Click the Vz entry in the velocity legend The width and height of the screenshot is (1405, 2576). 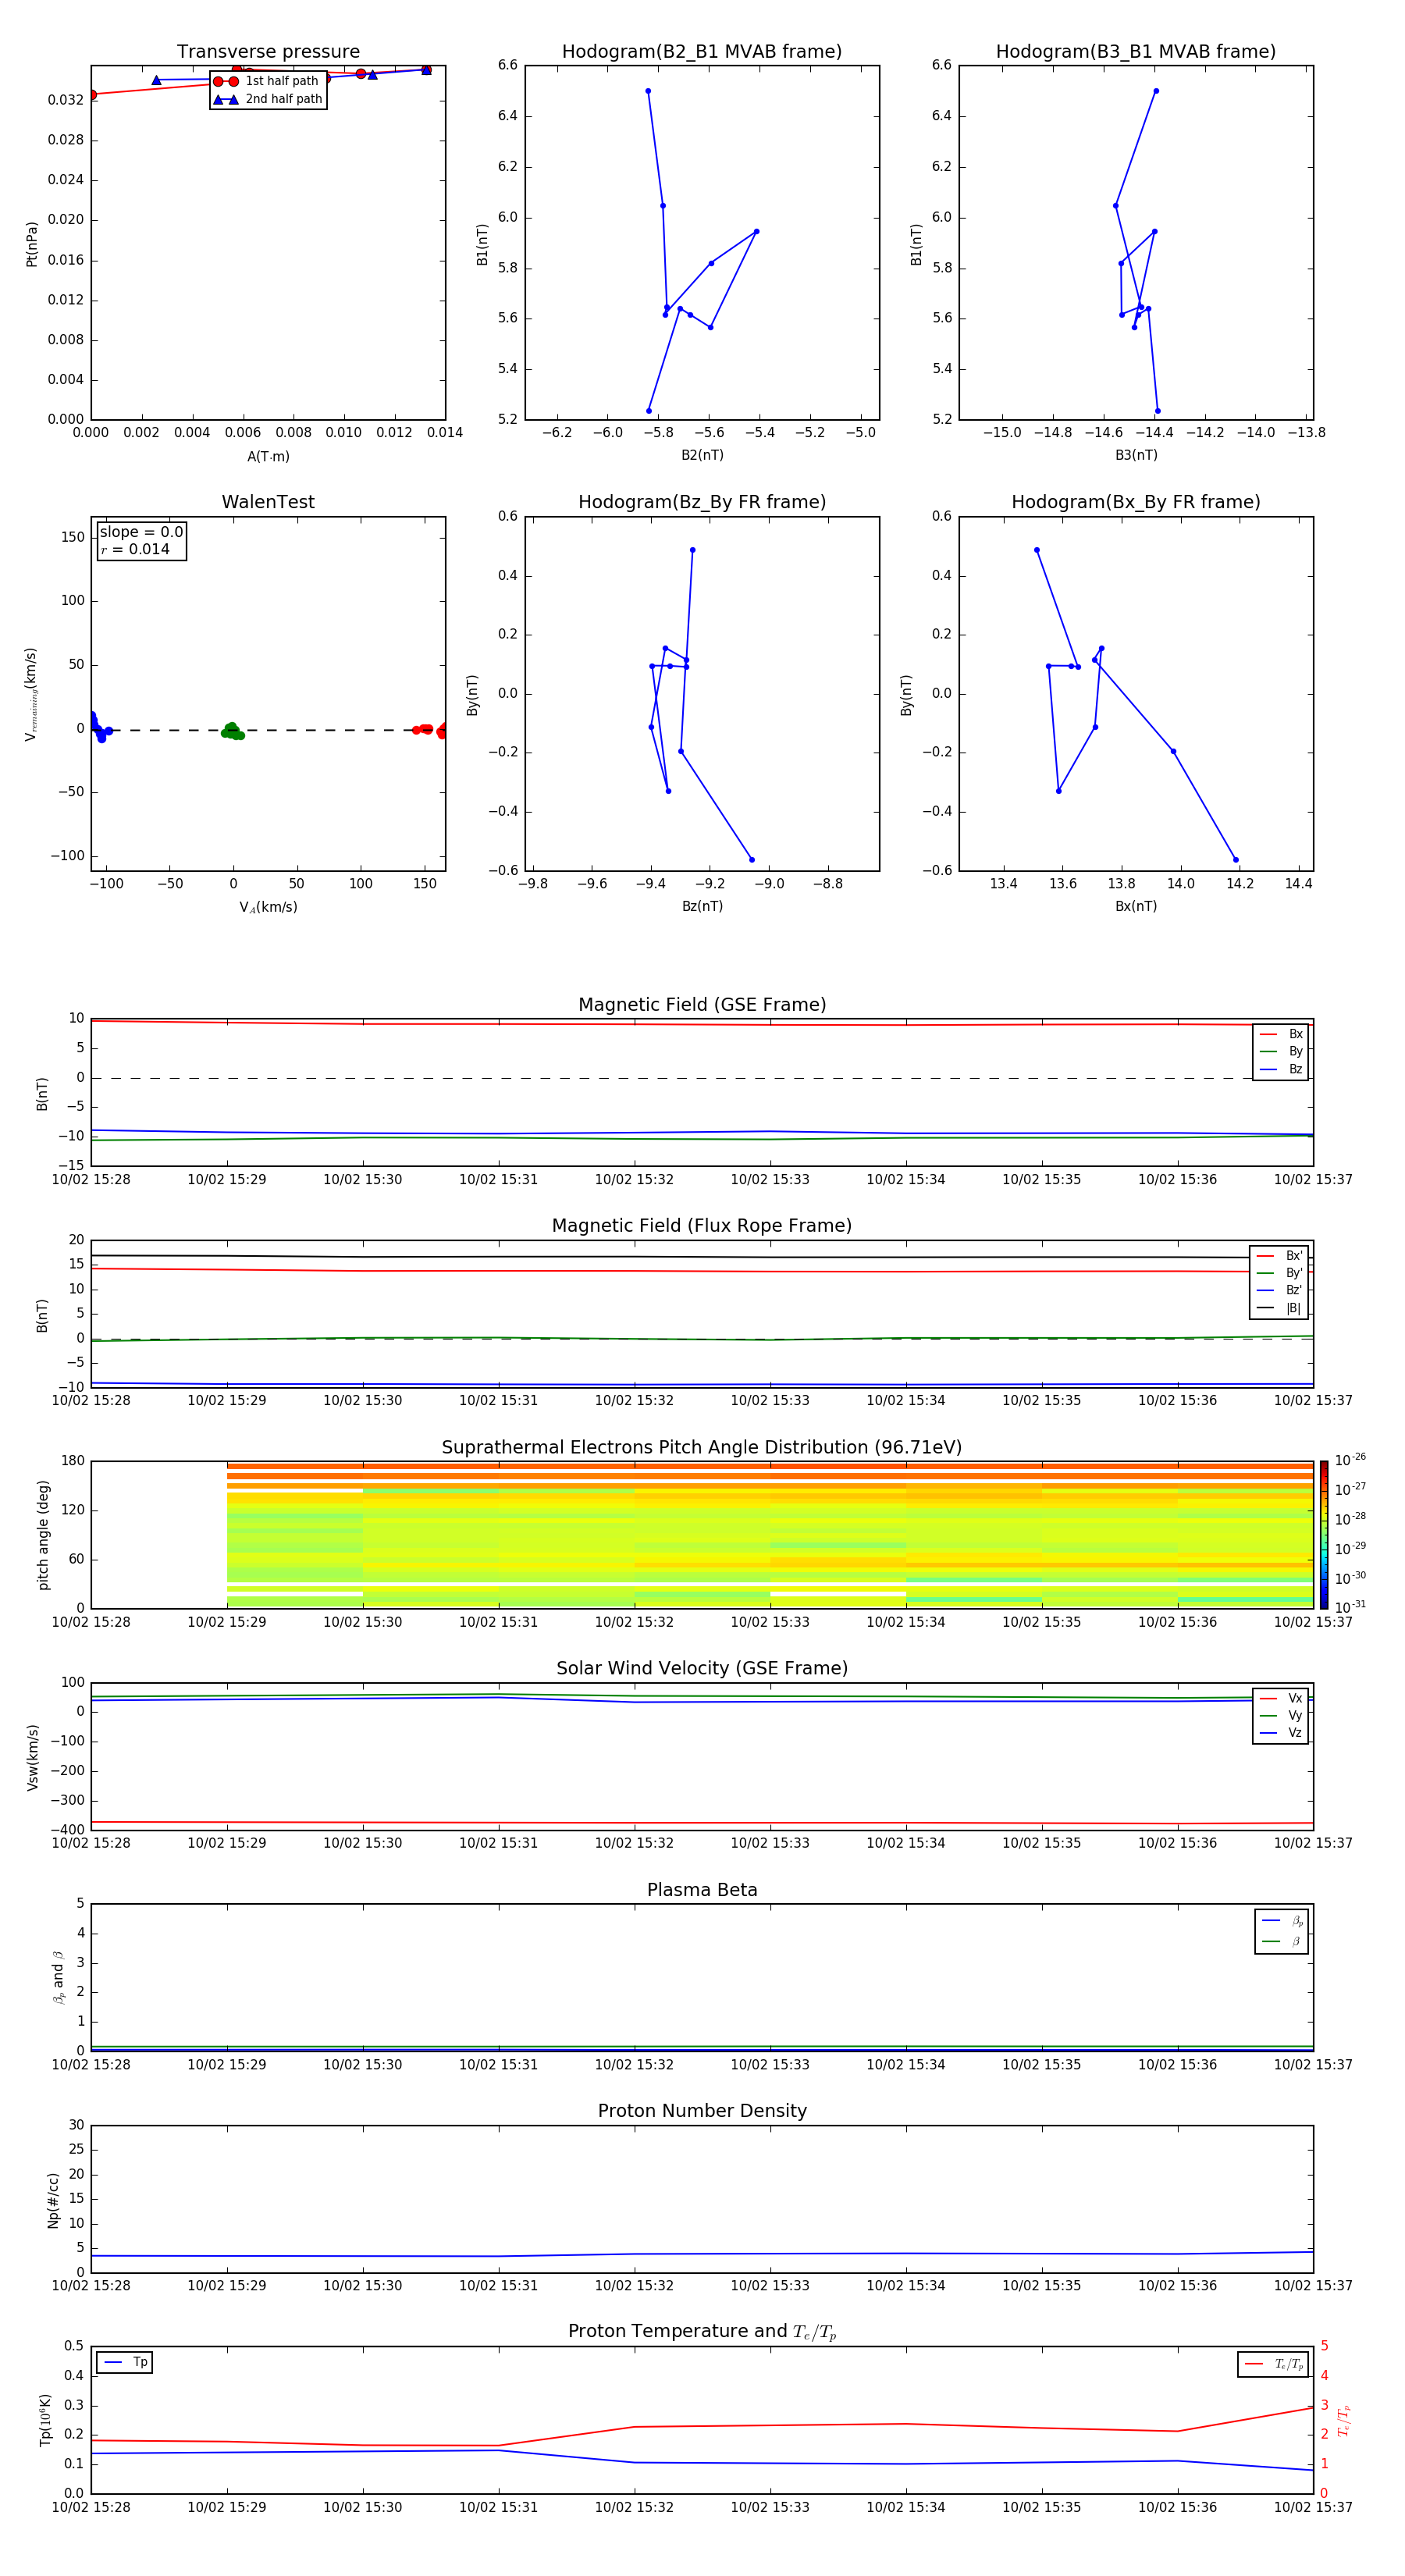click(x=1281, y=1733)
